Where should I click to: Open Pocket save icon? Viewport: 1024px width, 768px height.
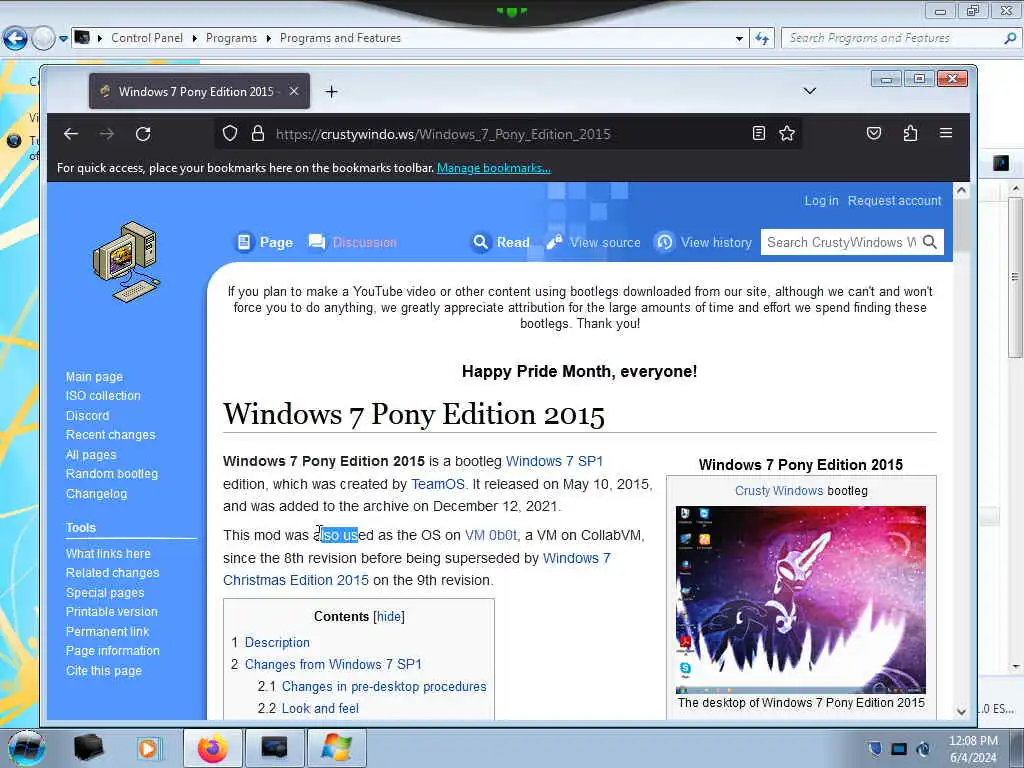click(x=874, y=134)
